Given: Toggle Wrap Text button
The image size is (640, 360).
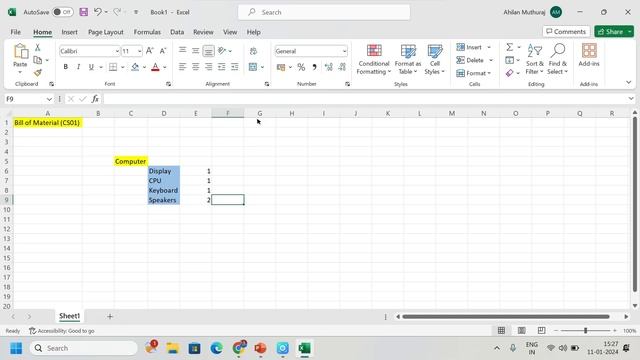Looking at the screenshot, I should [253, 51].
